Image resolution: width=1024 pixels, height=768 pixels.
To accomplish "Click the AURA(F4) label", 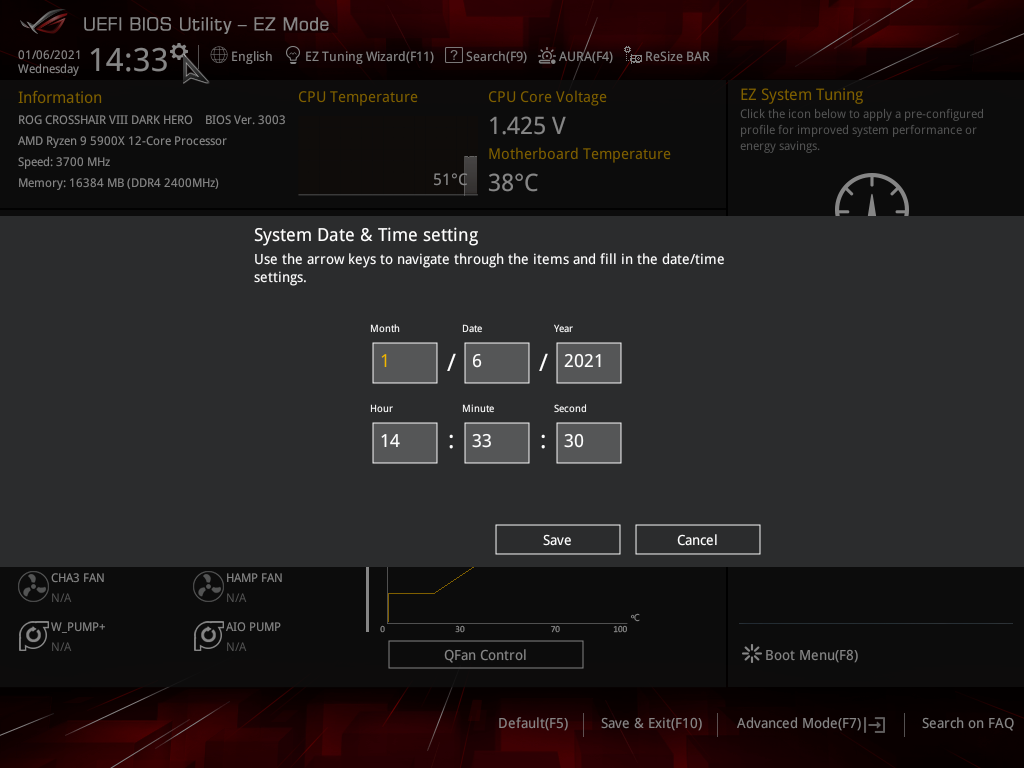I will coord(586,56).
